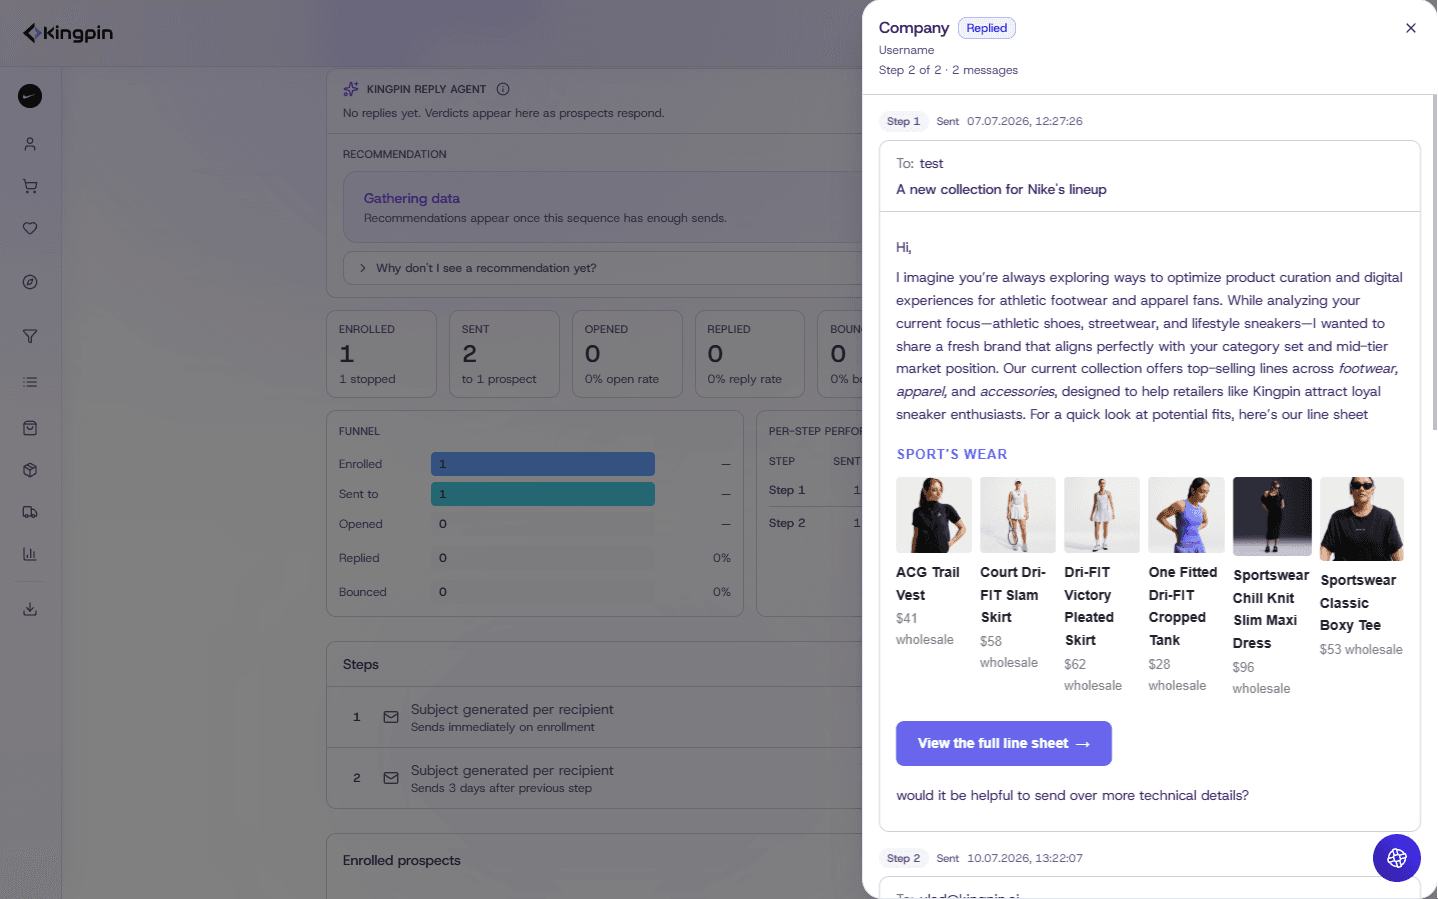1438x899 pixels.
Task: Click the sent timestamp 10.07.2026, 13:22:07
Action: coord(1025,858)
